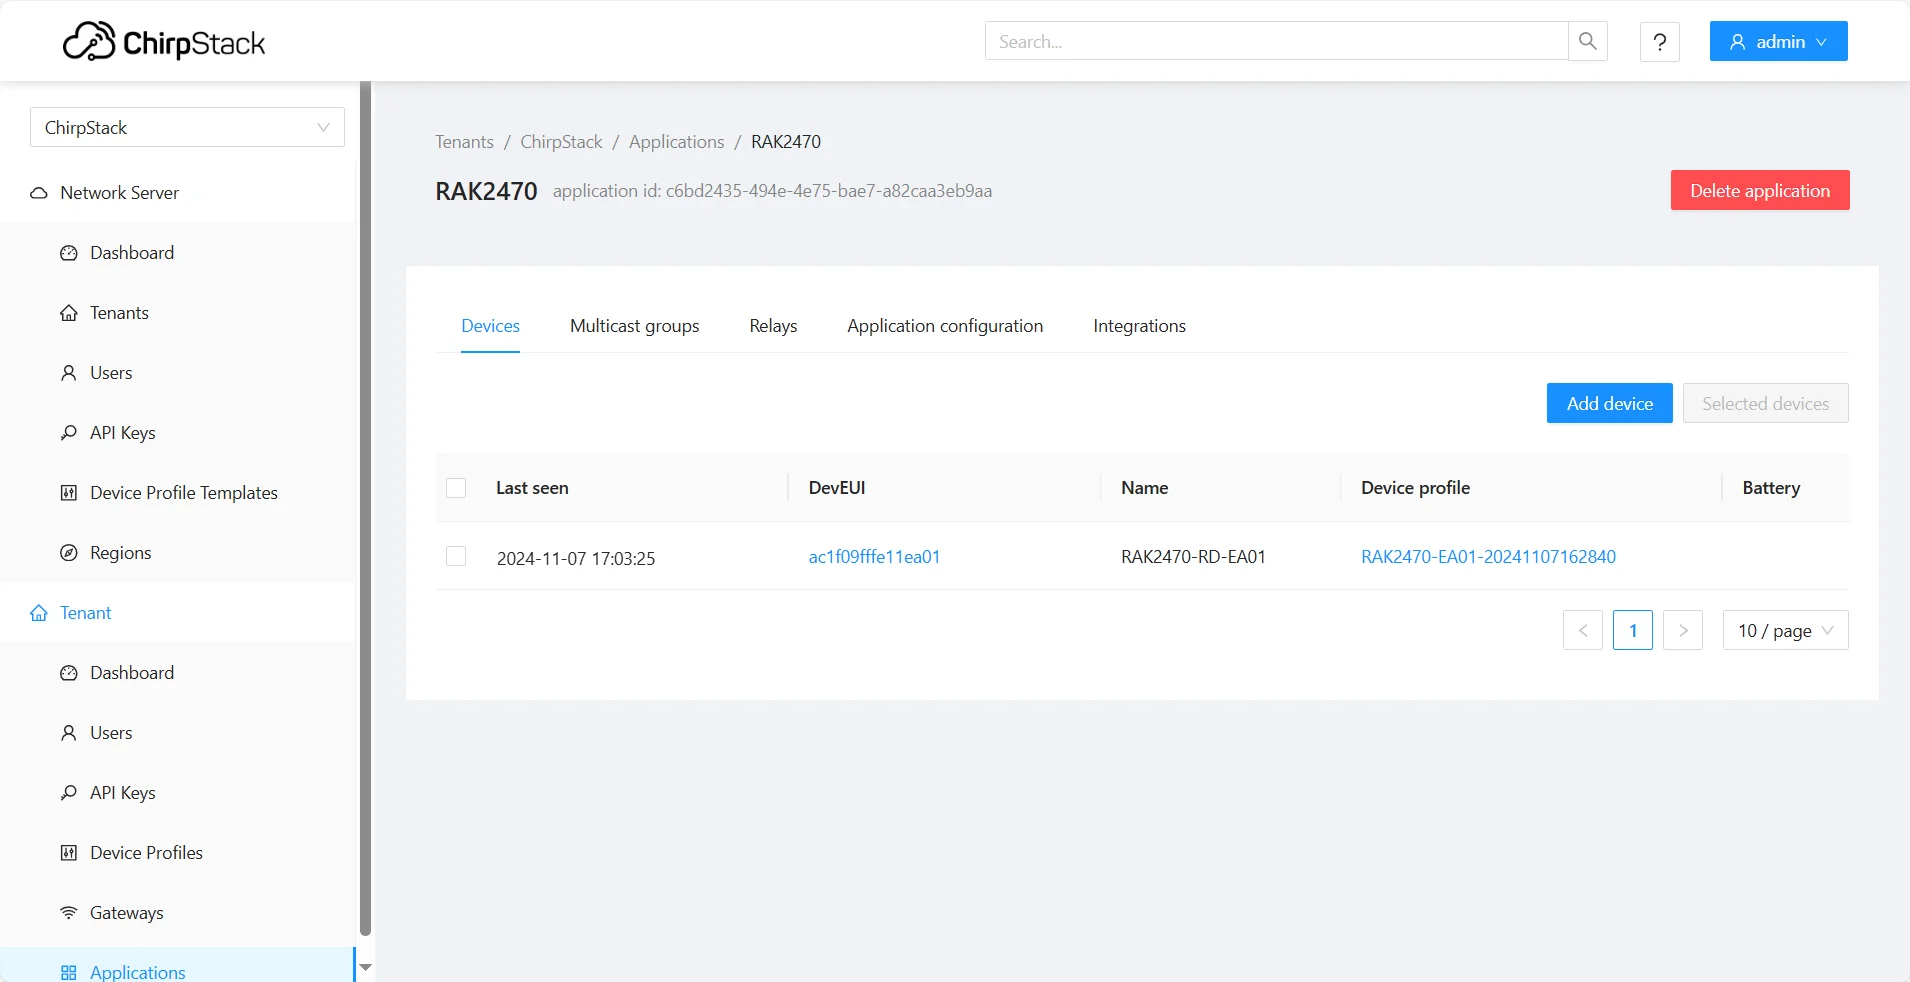Viewport: 1910px width, 982px height.
Task: Switch to the Multicast groups tab
Action: point(634,326)
